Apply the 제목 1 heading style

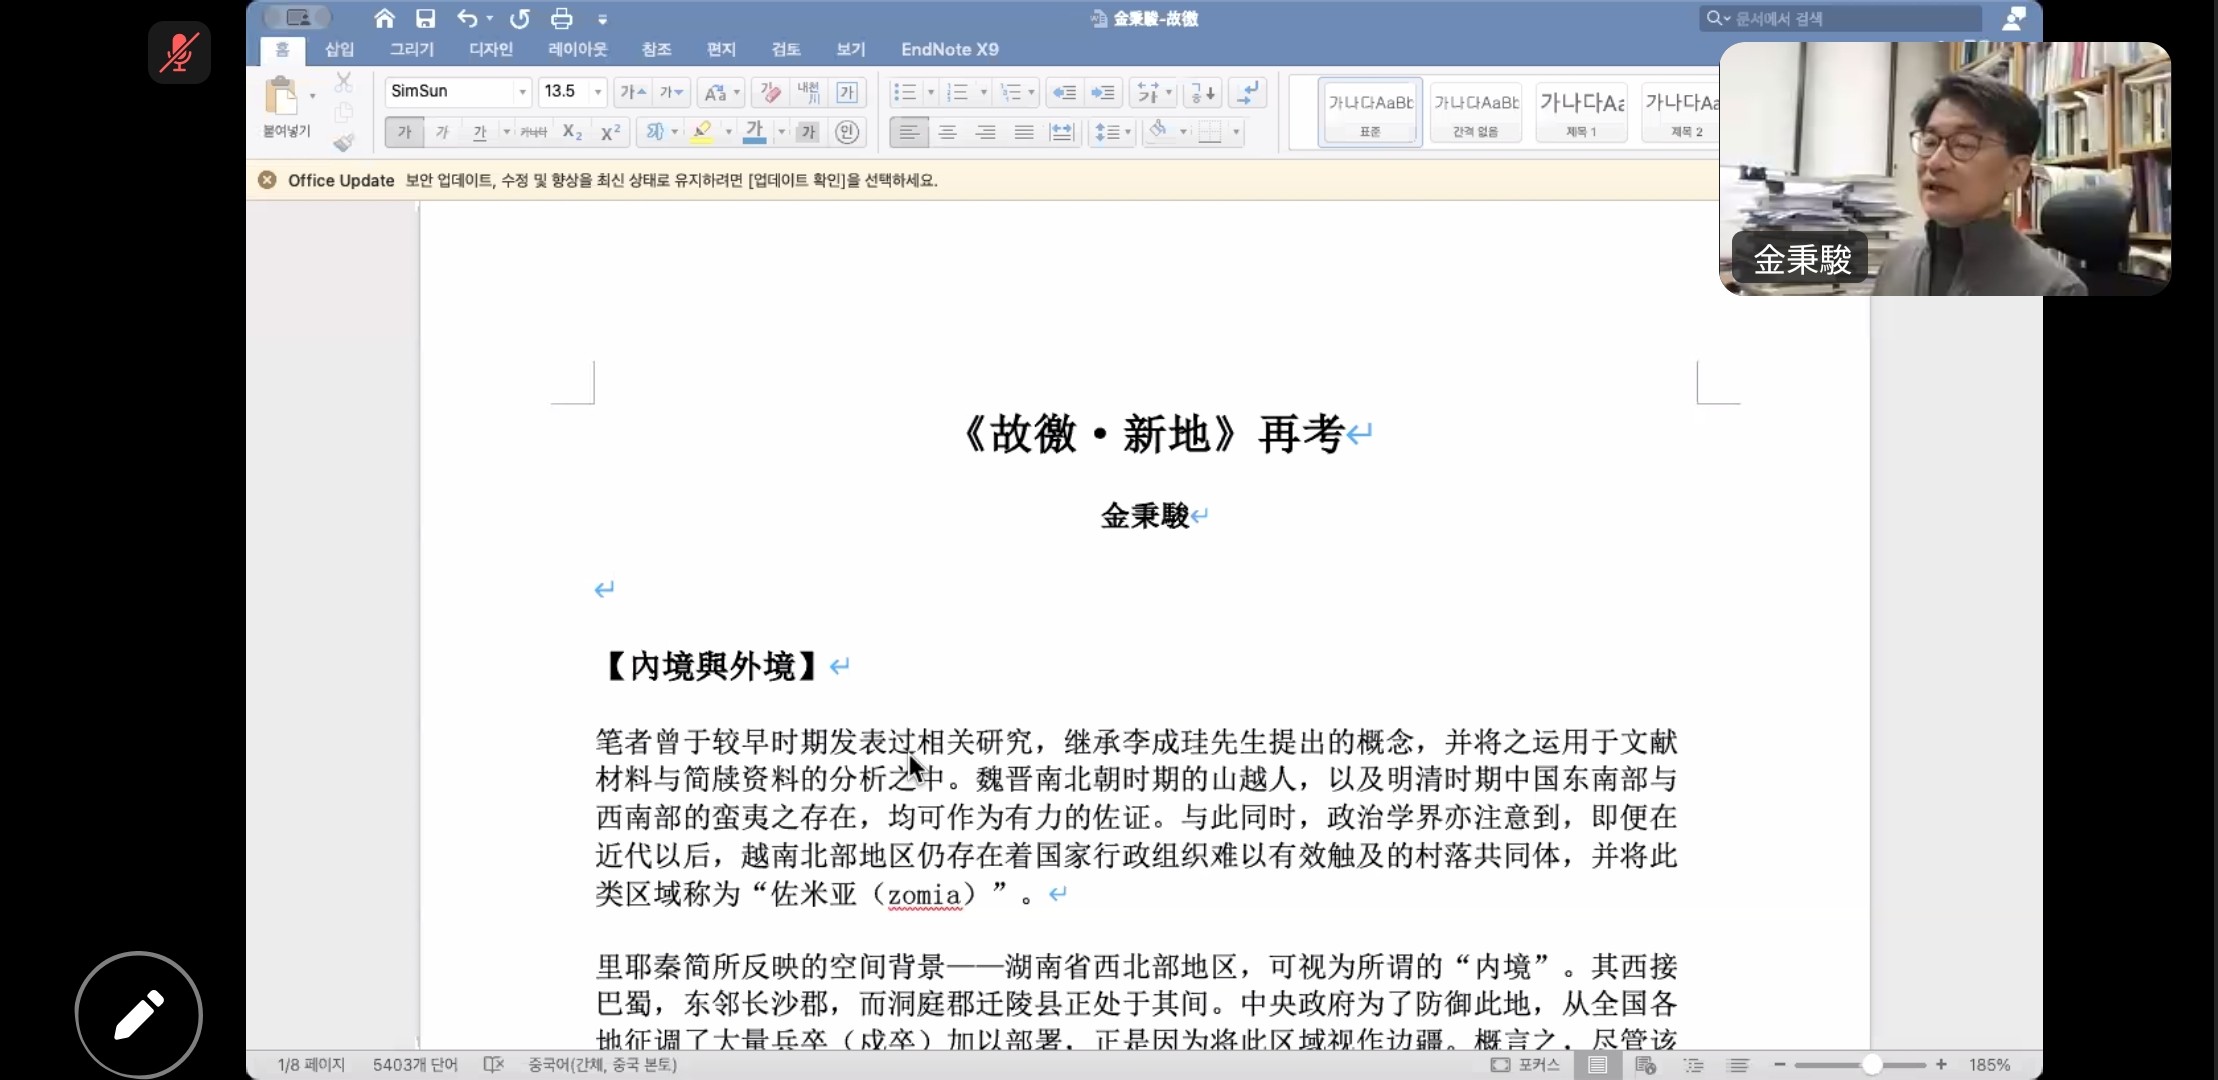[1581, 112]
